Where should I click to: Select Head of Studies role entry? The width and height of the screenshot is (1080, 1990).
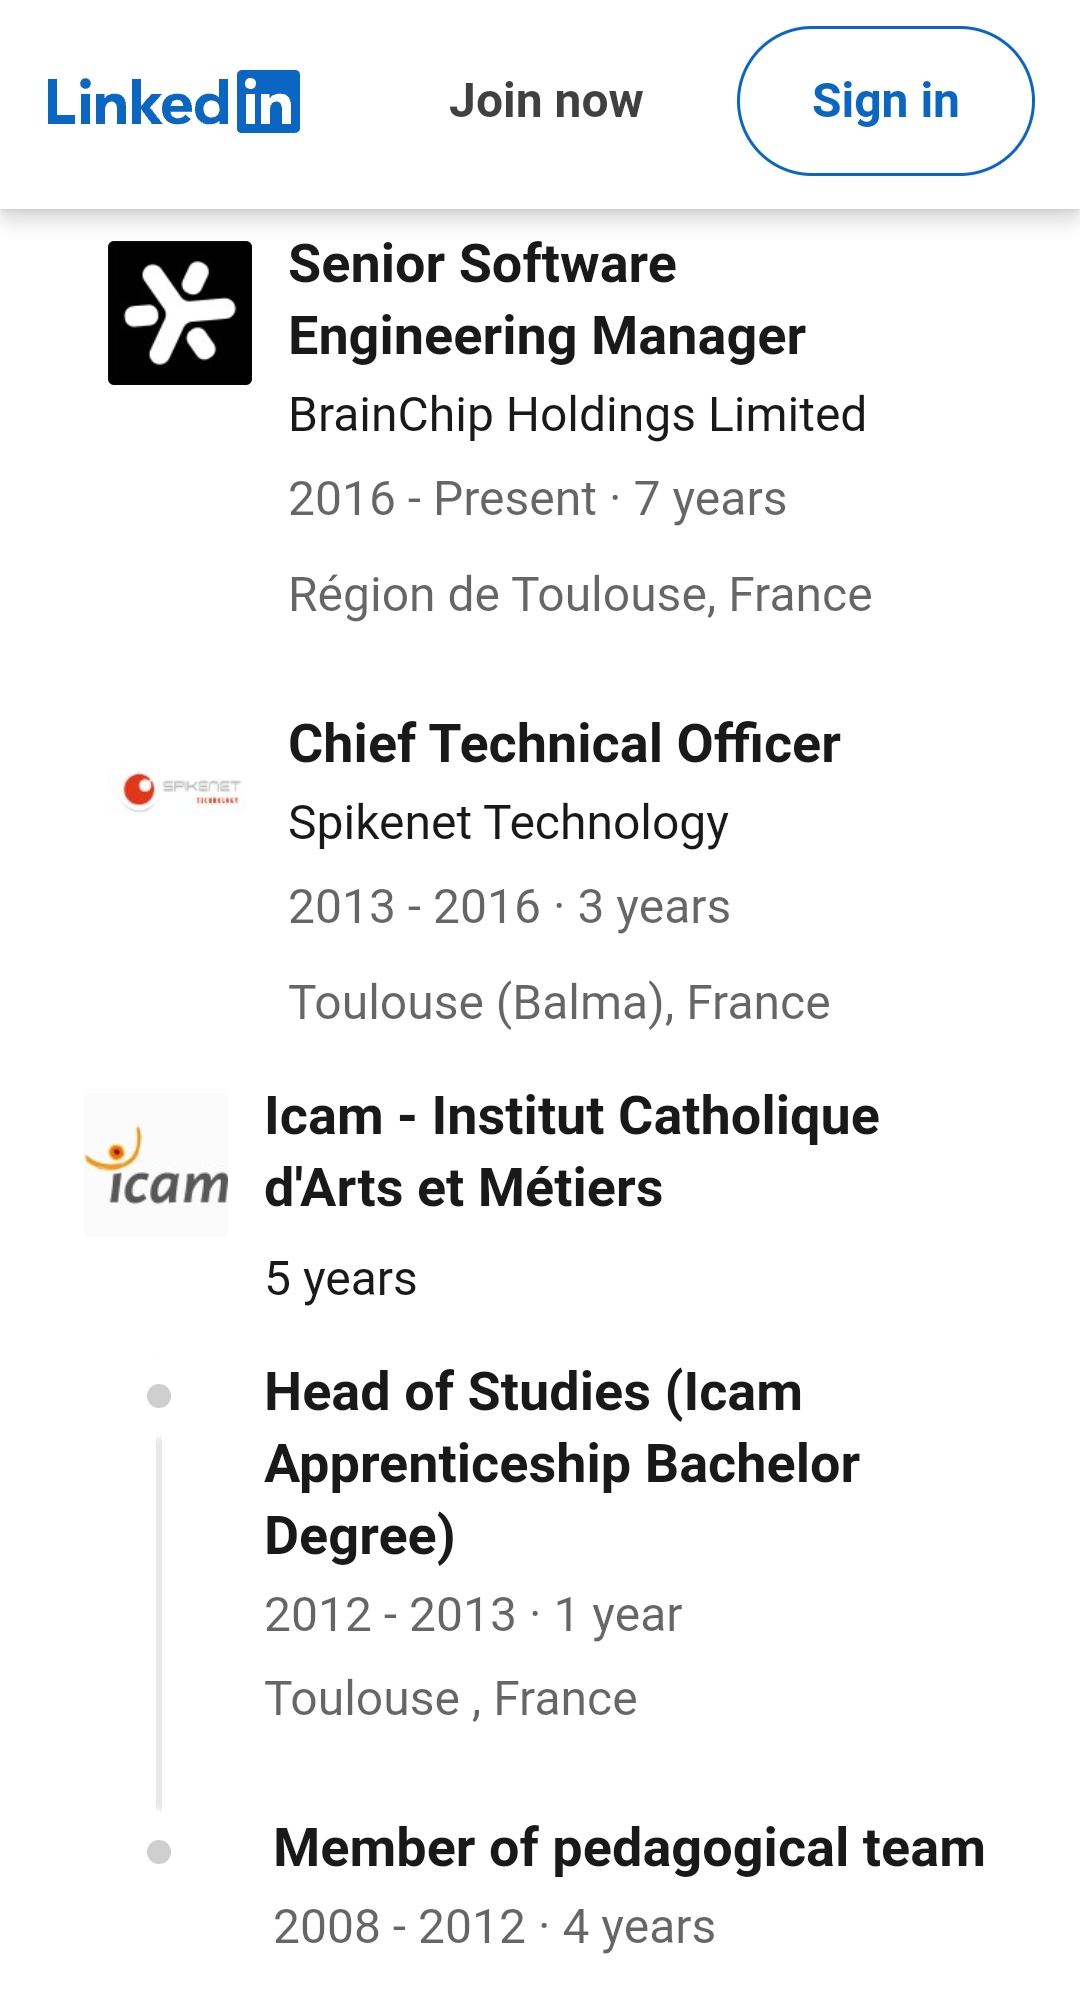point(562,1464)
